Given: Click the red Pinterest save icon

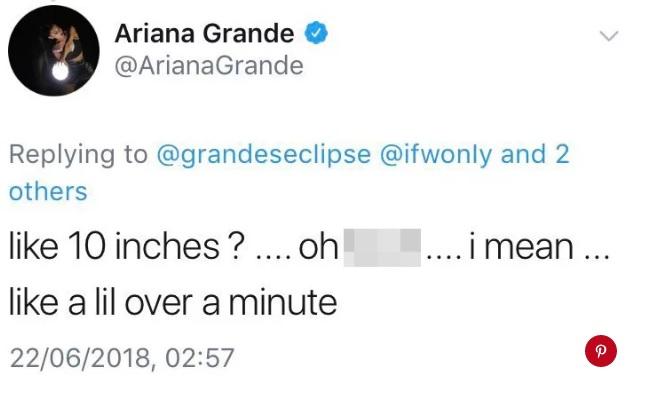Looking at the screenshot, I should (x=600, y=352).
